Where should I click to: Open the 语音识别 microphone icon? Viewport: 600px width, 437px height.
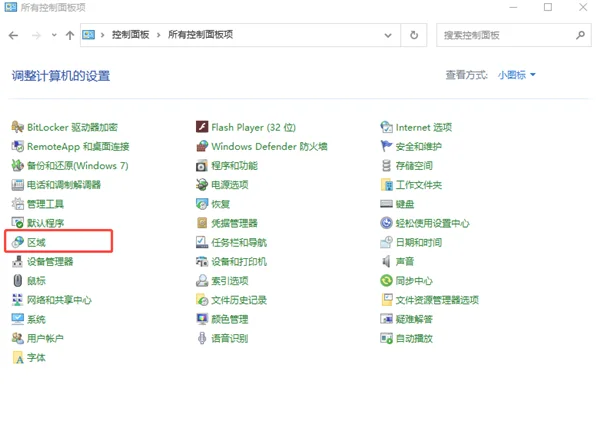pyautogui.click(x=202, y=339)
